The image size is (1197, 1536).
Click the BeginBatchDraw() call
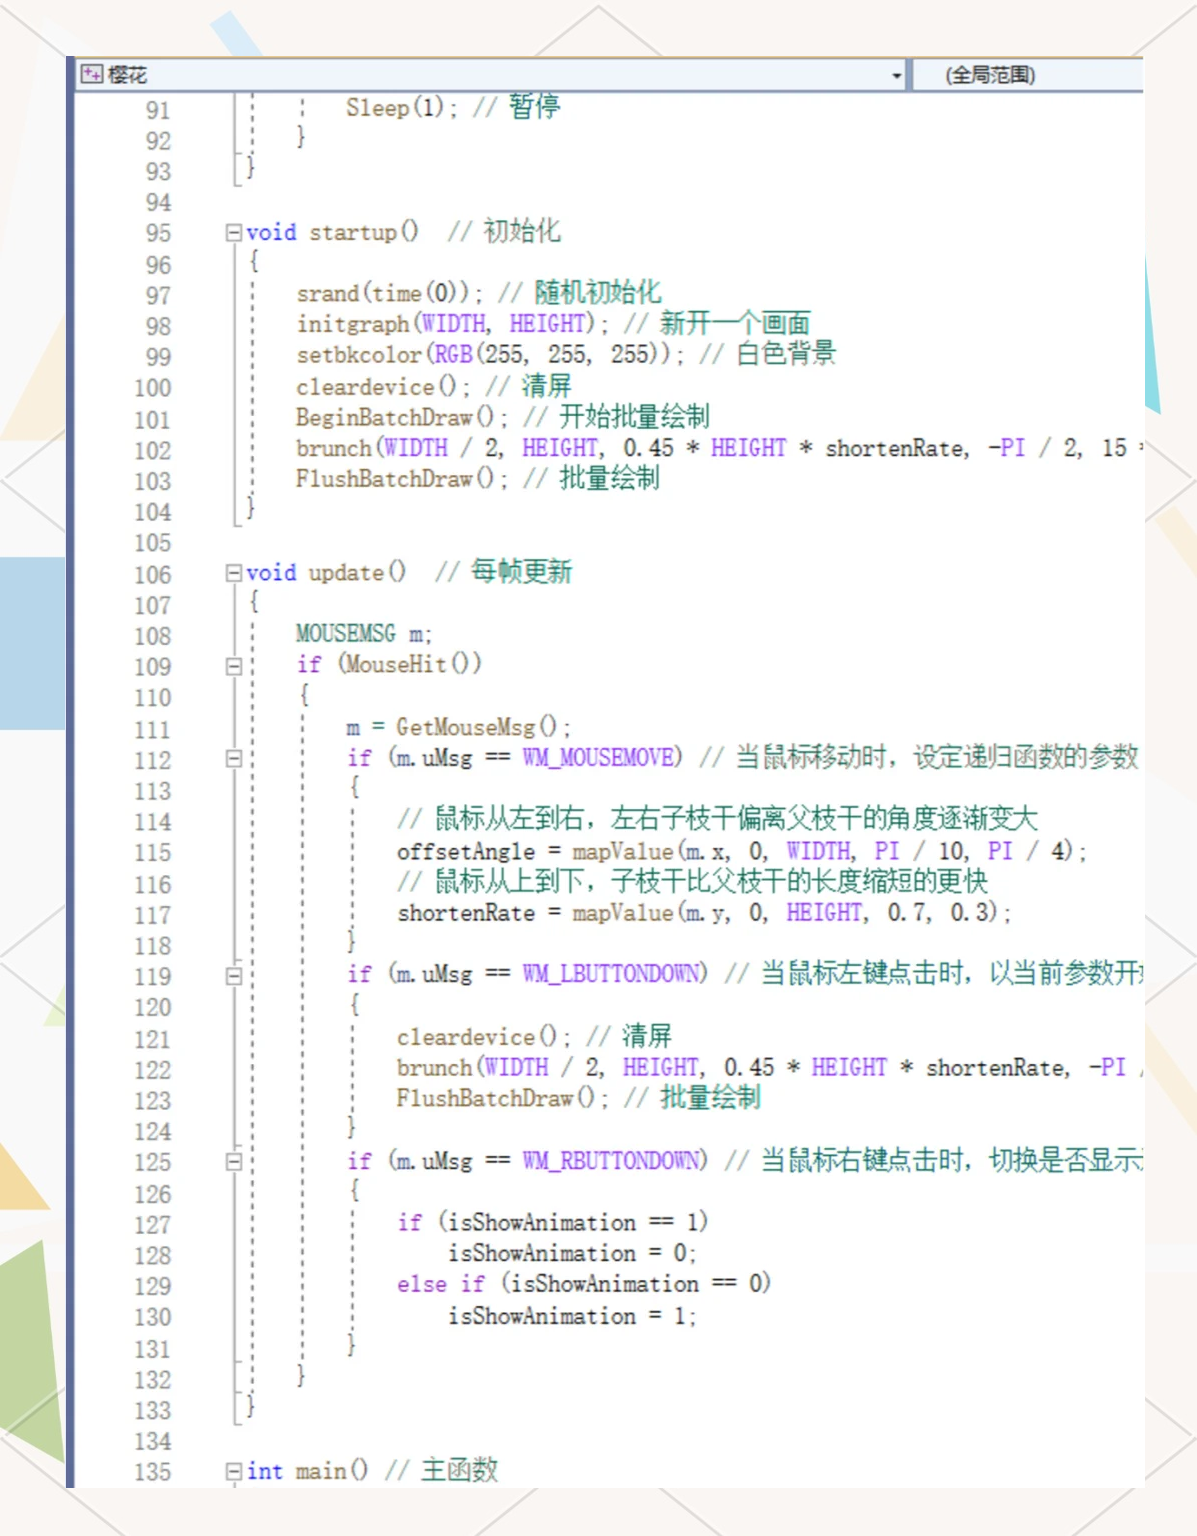point(401,417)
